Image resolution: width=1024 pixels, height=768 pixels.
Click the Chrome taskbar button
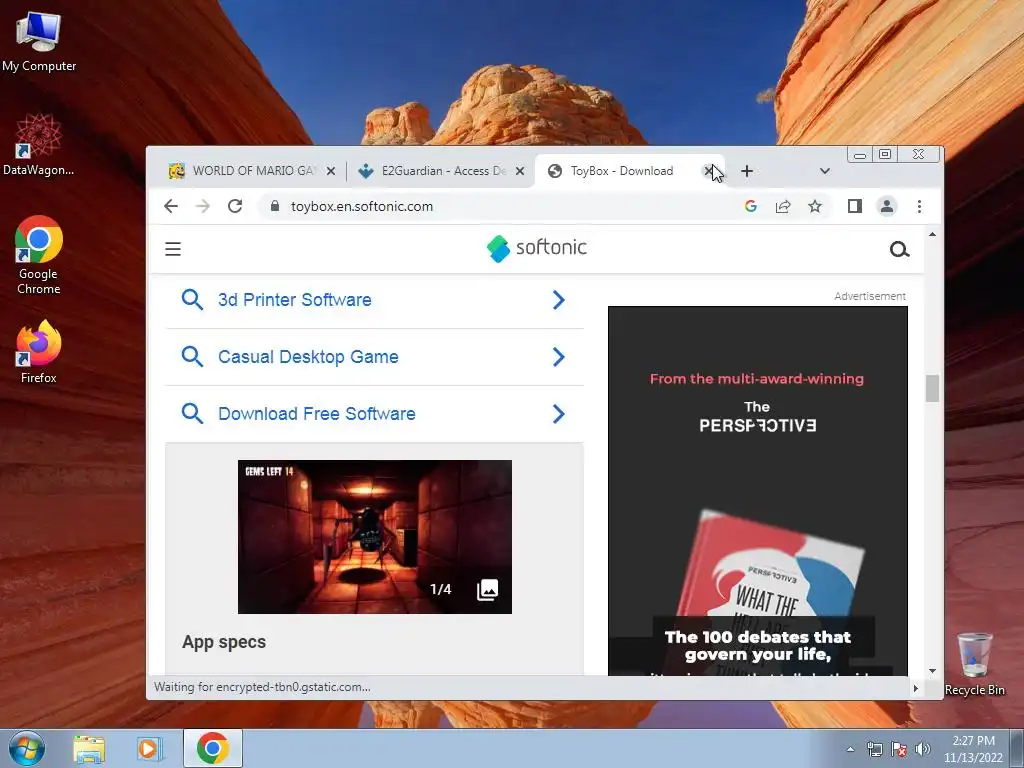213,748
